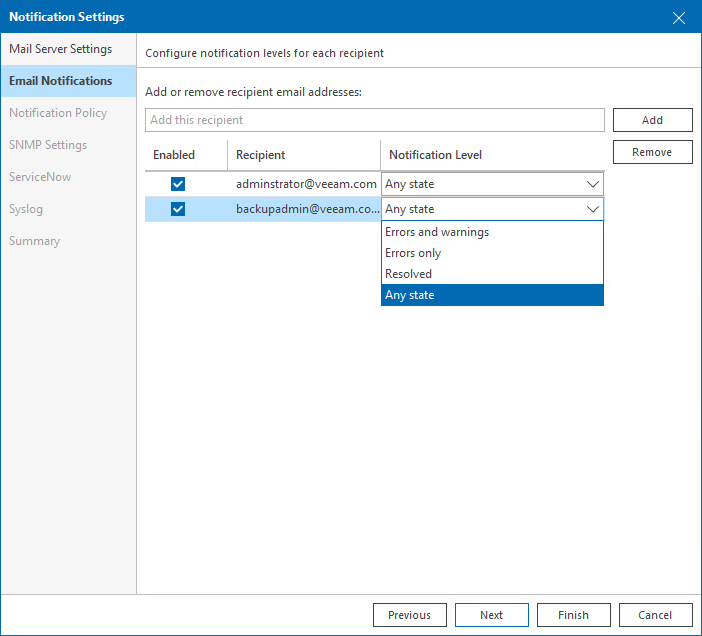Click the Cancel button
702x636 pixels.
655,615
